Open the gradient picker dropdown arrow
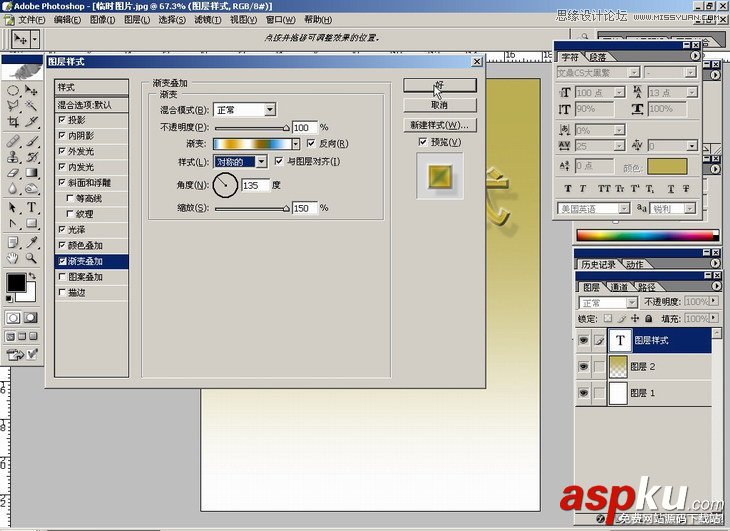Screen dimensions: 730x531 coord(296,144)
